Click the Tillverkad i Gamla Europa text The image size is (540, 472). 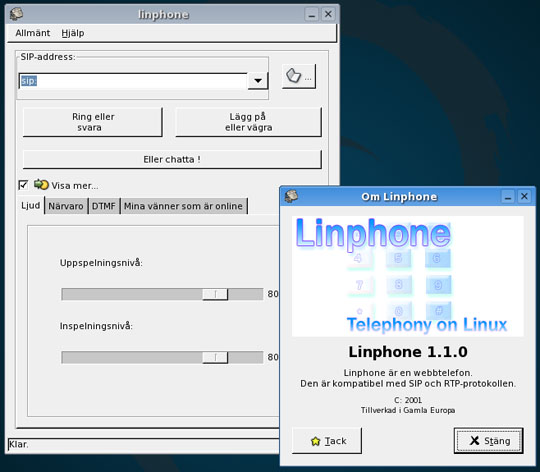tap(408, 410)
